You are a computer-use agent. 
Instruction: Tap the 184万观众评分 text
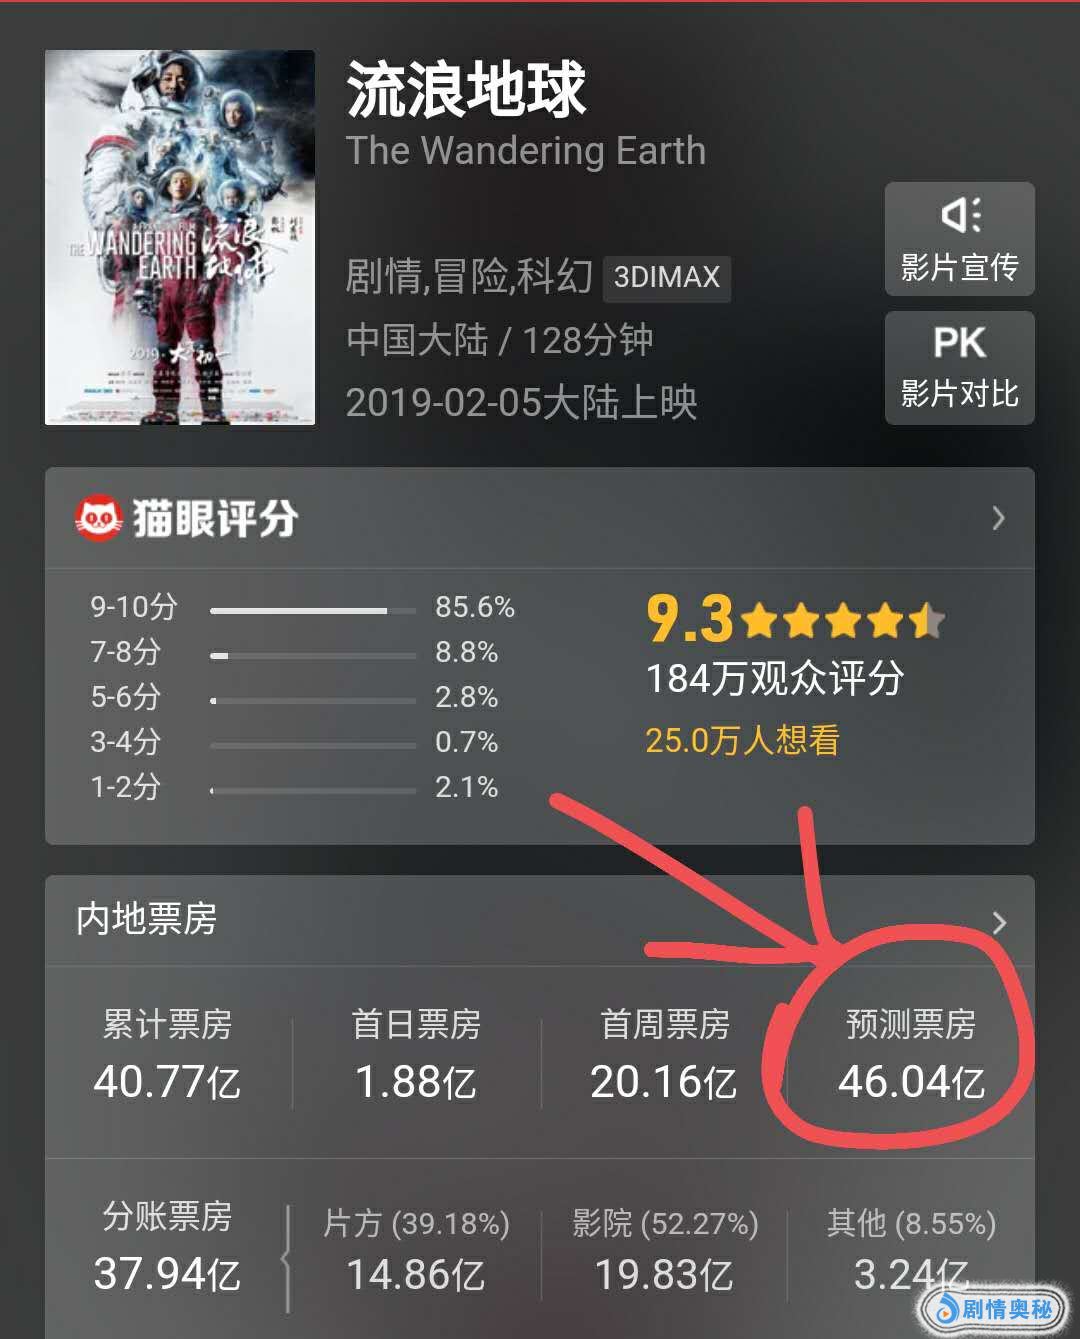pyautogui.click(x=775, y=678)
